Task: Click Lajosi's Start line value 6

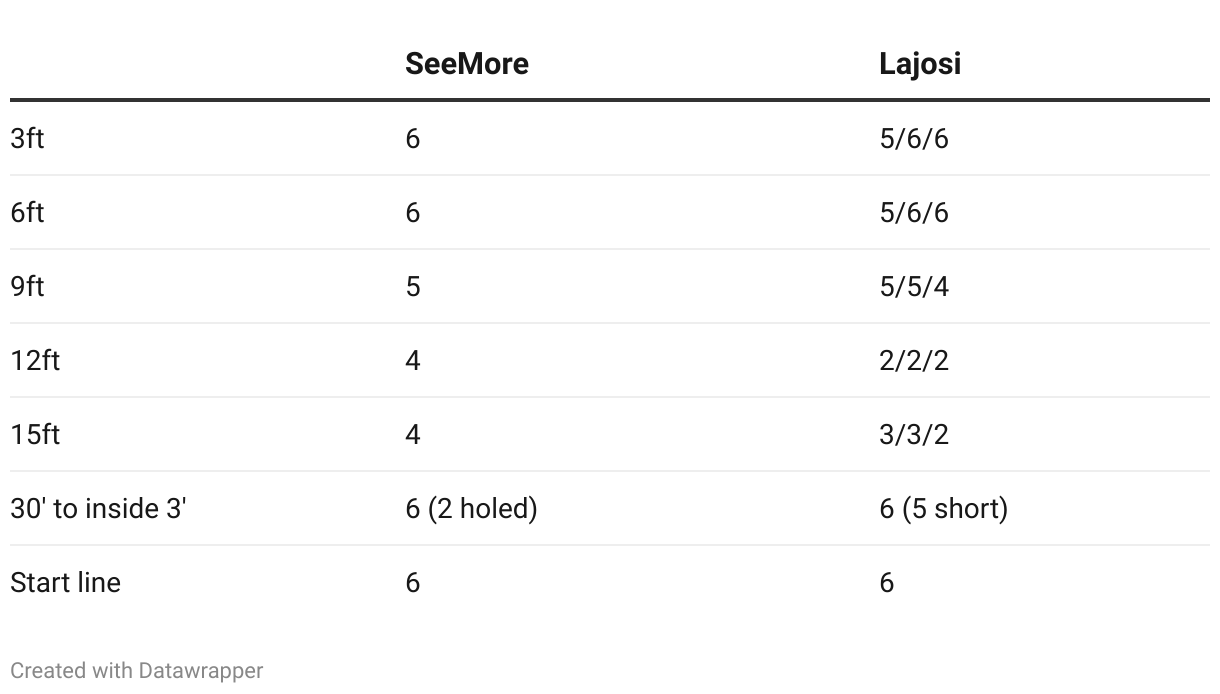Action: point(887,583)
